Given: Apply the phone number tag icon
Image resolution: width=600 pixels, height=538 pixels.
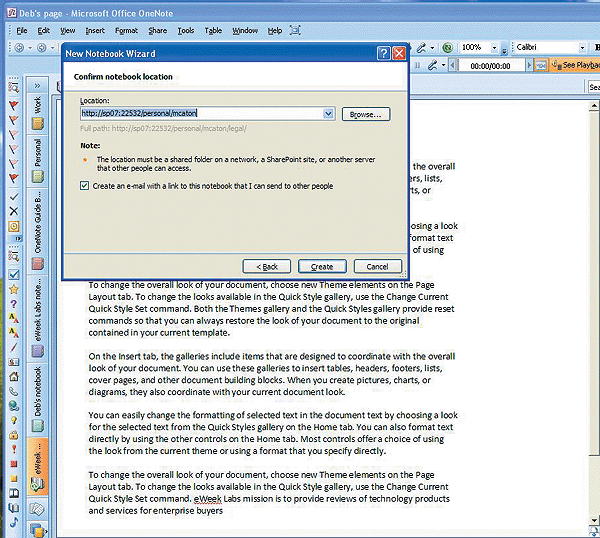Looking at the screenshot, I should pyautogui.click(x=13, y=391).
